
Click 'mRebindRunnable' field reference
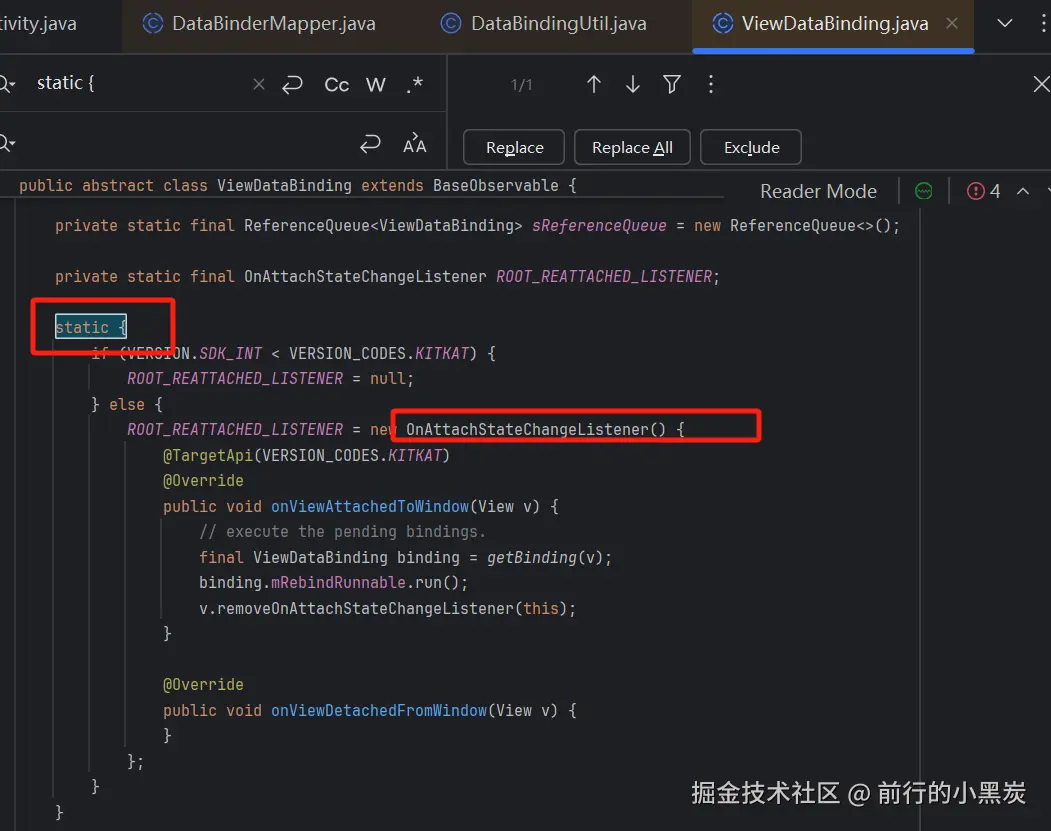[x=338, y=582]
